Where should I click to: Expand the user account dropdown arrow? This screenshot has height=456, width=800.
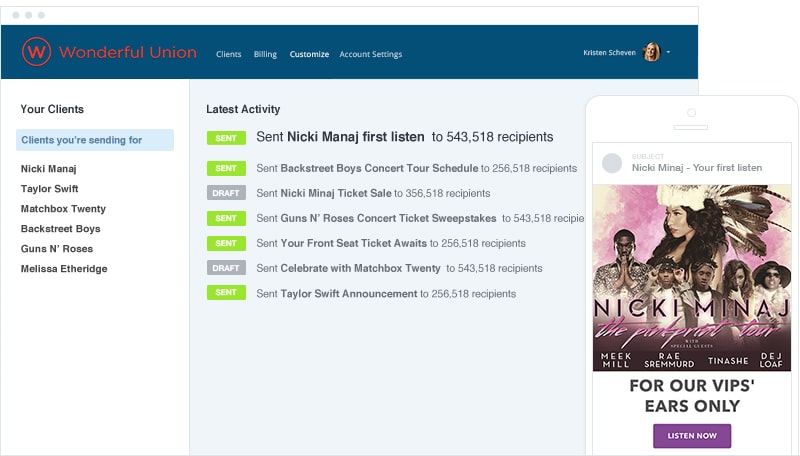[668, 53]
